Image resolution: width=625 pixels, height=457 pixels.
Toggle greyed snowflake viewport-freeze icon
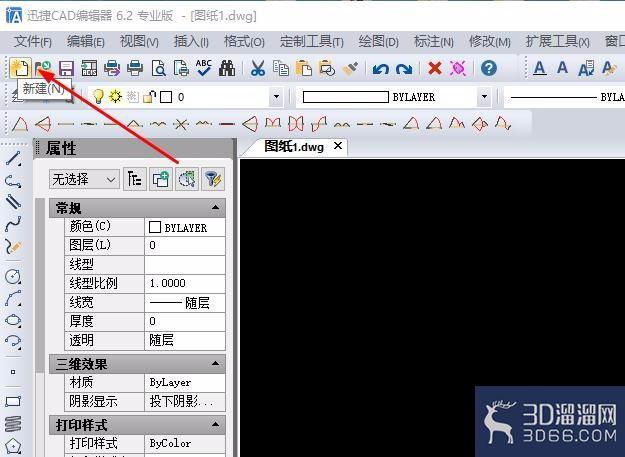click(x=133, y=96)
